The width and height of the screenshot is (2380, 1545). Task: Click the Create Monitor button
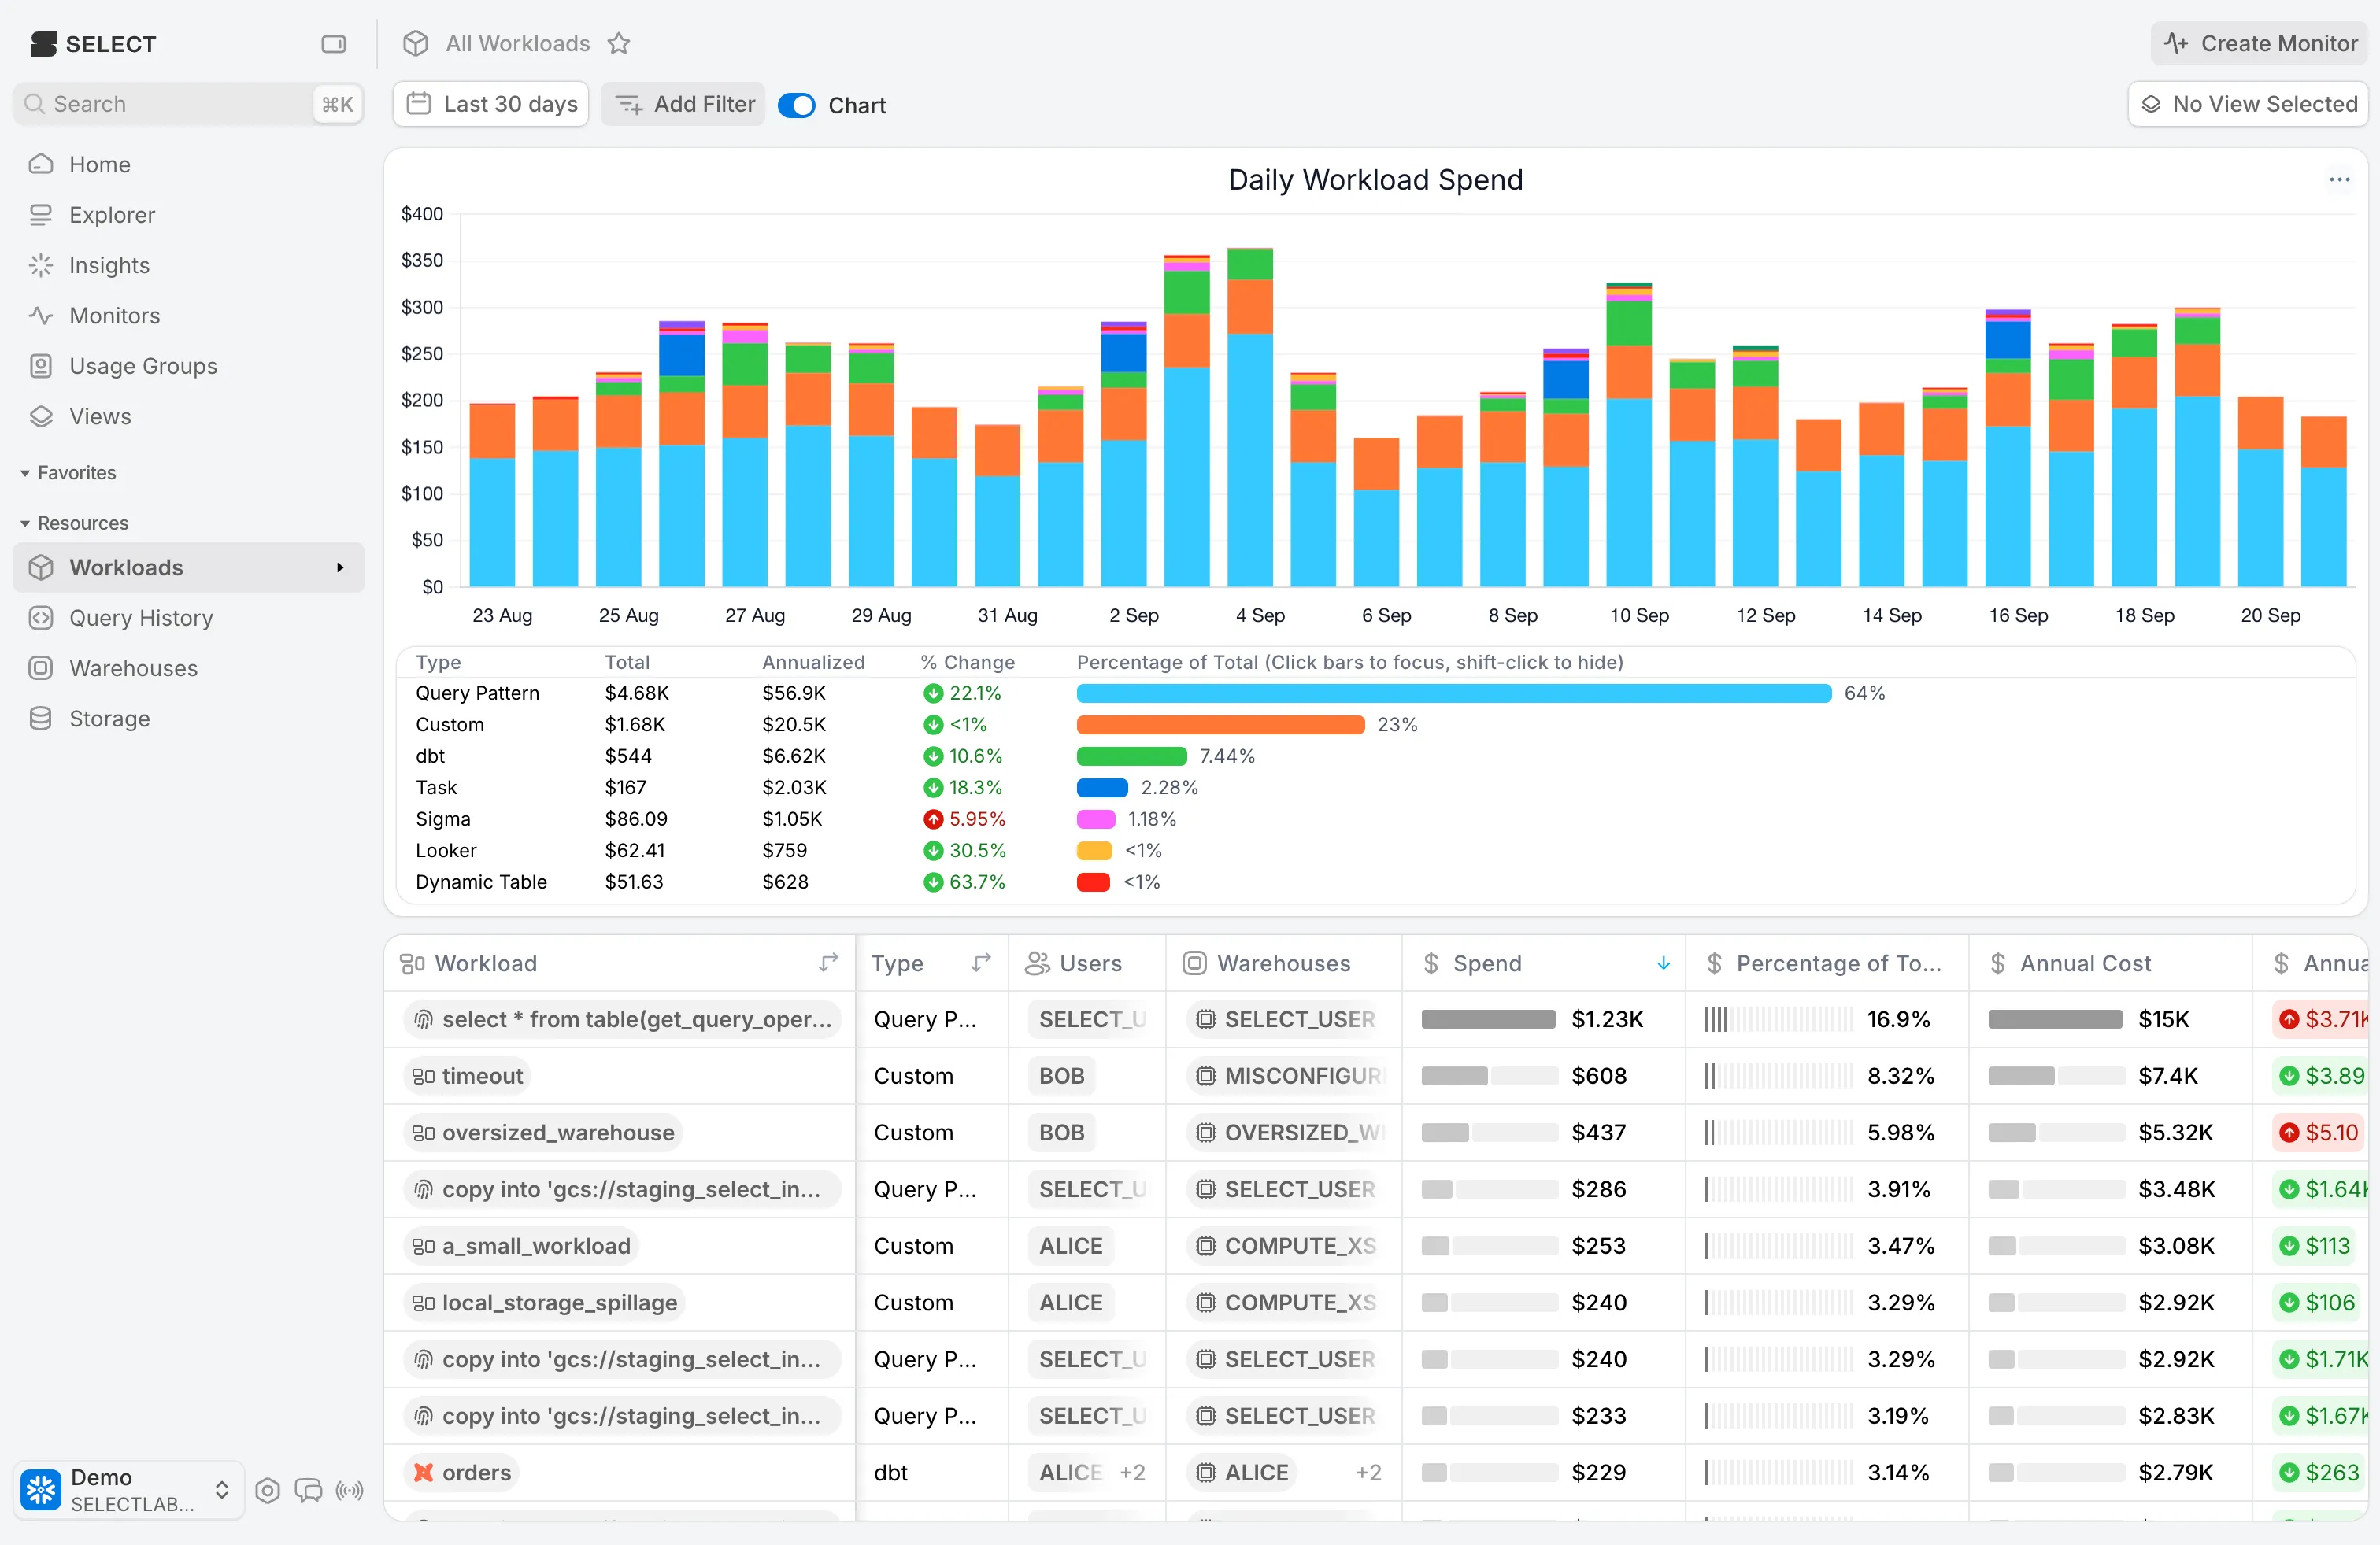2259,44
